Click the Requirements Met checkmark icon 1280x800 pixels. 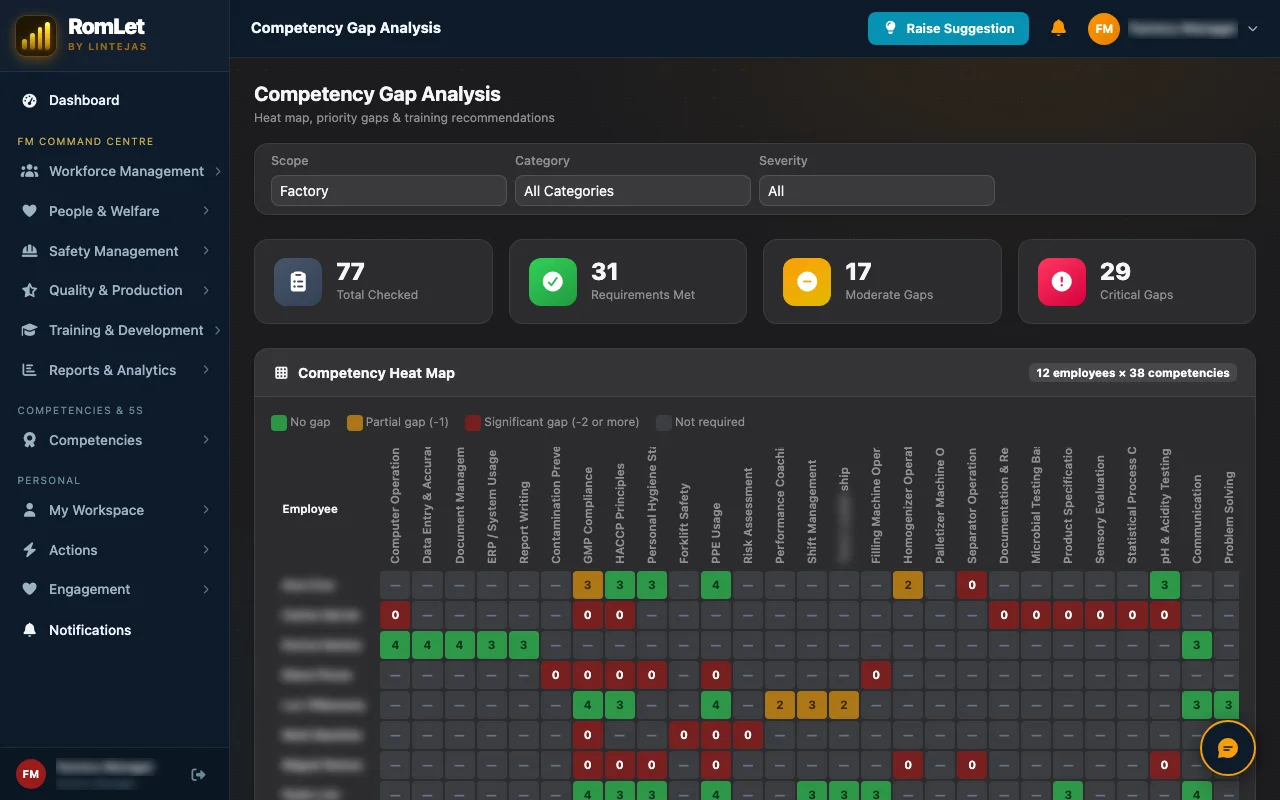pos(552,282)
